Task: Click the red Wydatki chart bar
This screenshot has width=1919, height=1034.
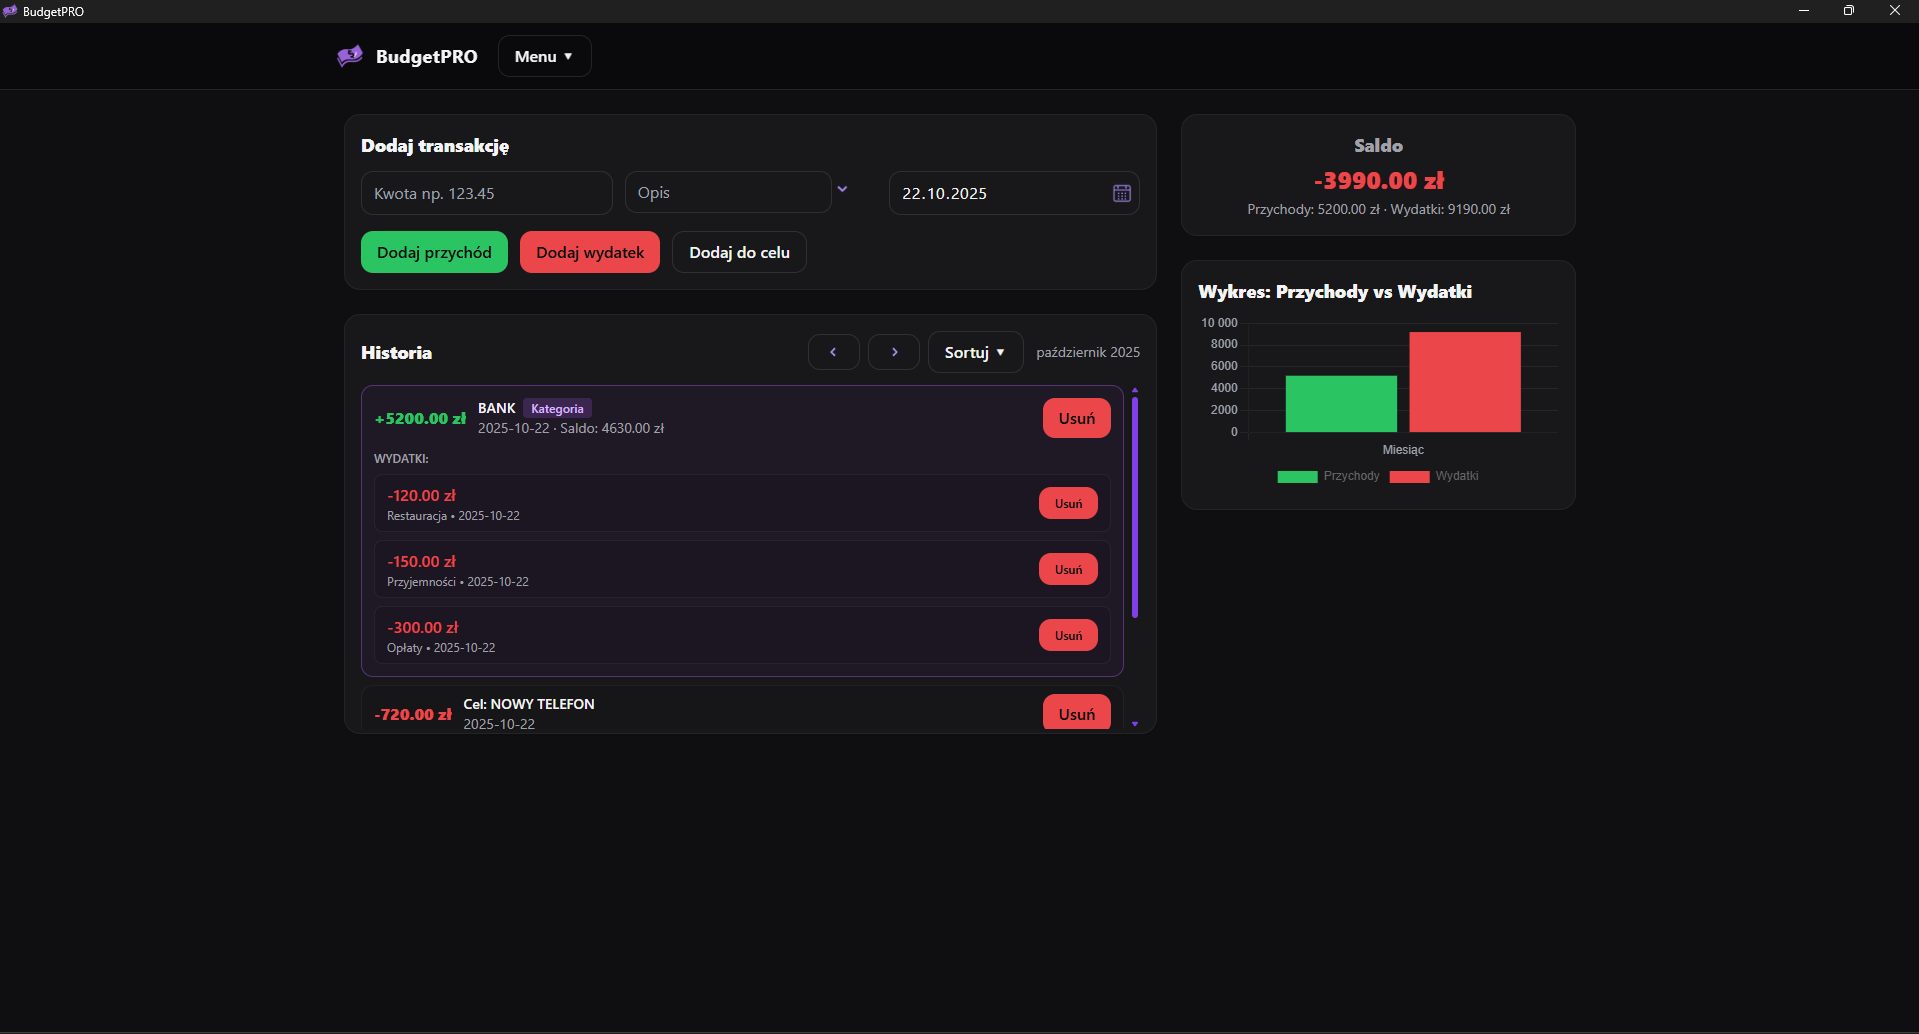Action: click(1464, 382)
